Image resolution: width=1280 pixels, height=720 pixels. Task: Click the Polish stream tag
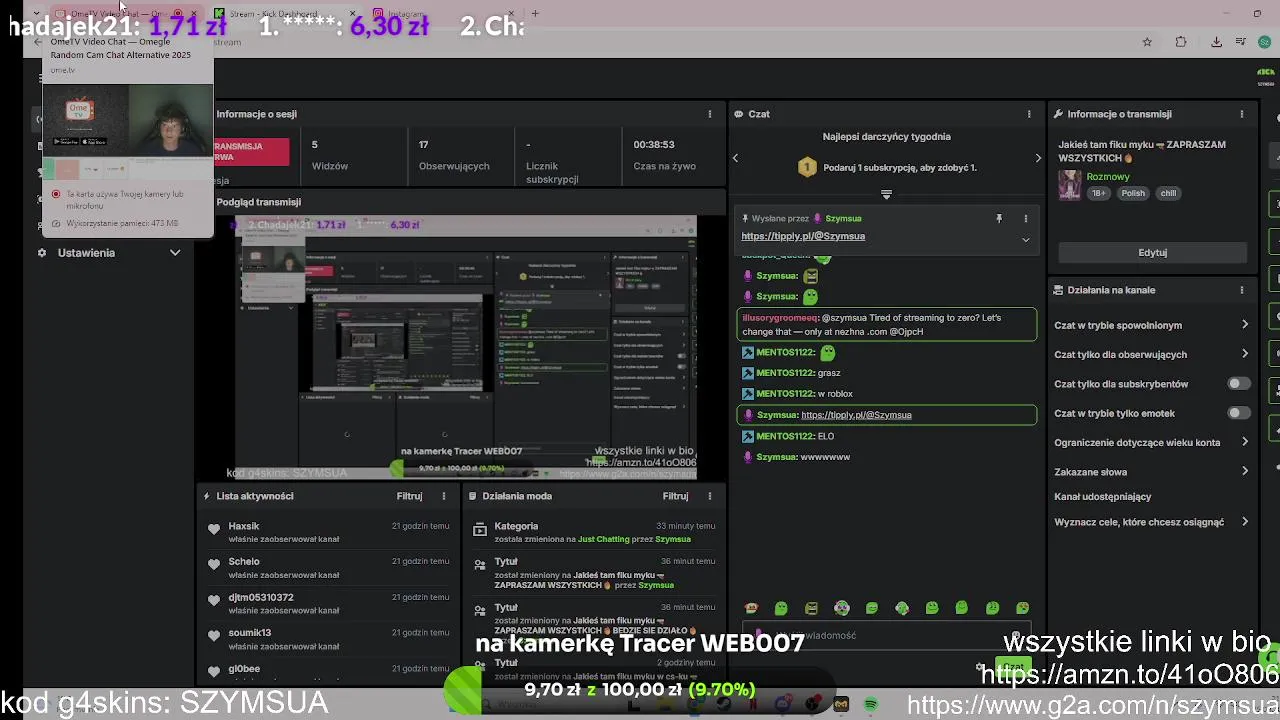(x=1133, y=193)
